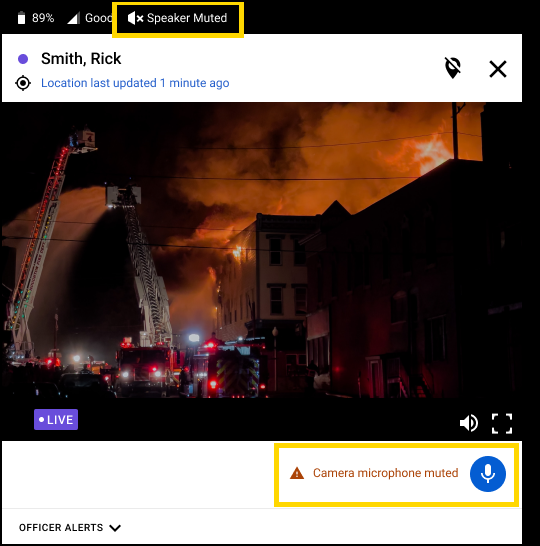Screen dimensions: 540x546
Task: Click the 89% battery level text
Action: pos(43,18)
